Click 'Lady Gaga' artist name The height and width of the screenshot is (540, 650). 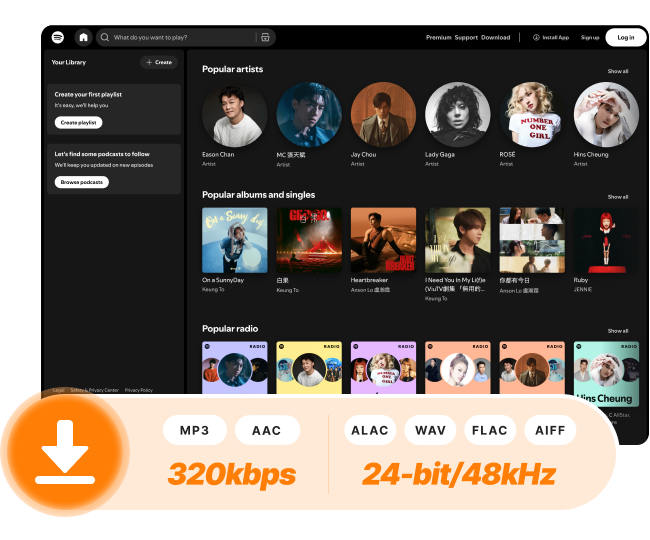(440, 155)
